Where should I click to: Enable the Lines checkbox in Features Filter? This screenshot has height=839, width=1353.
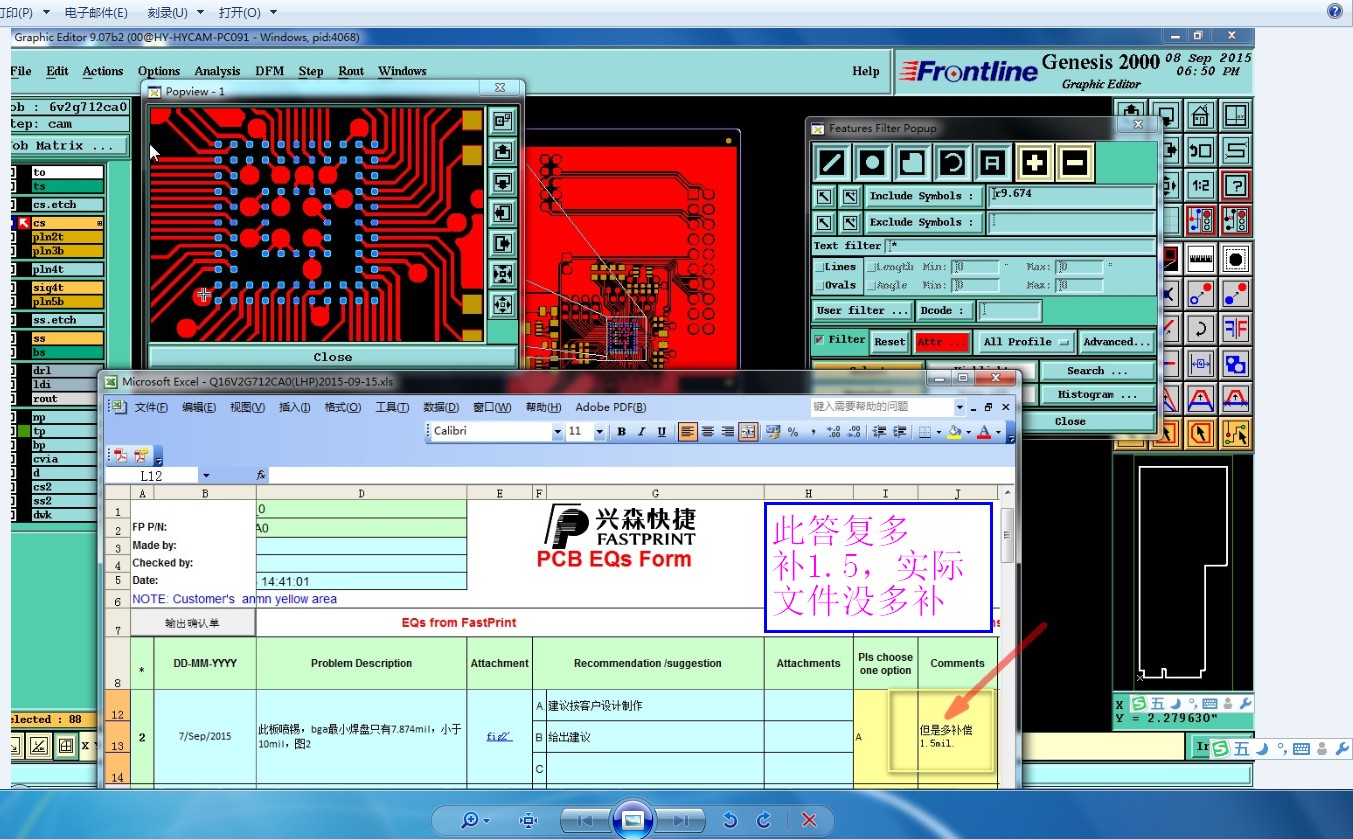tap(819, 267)
